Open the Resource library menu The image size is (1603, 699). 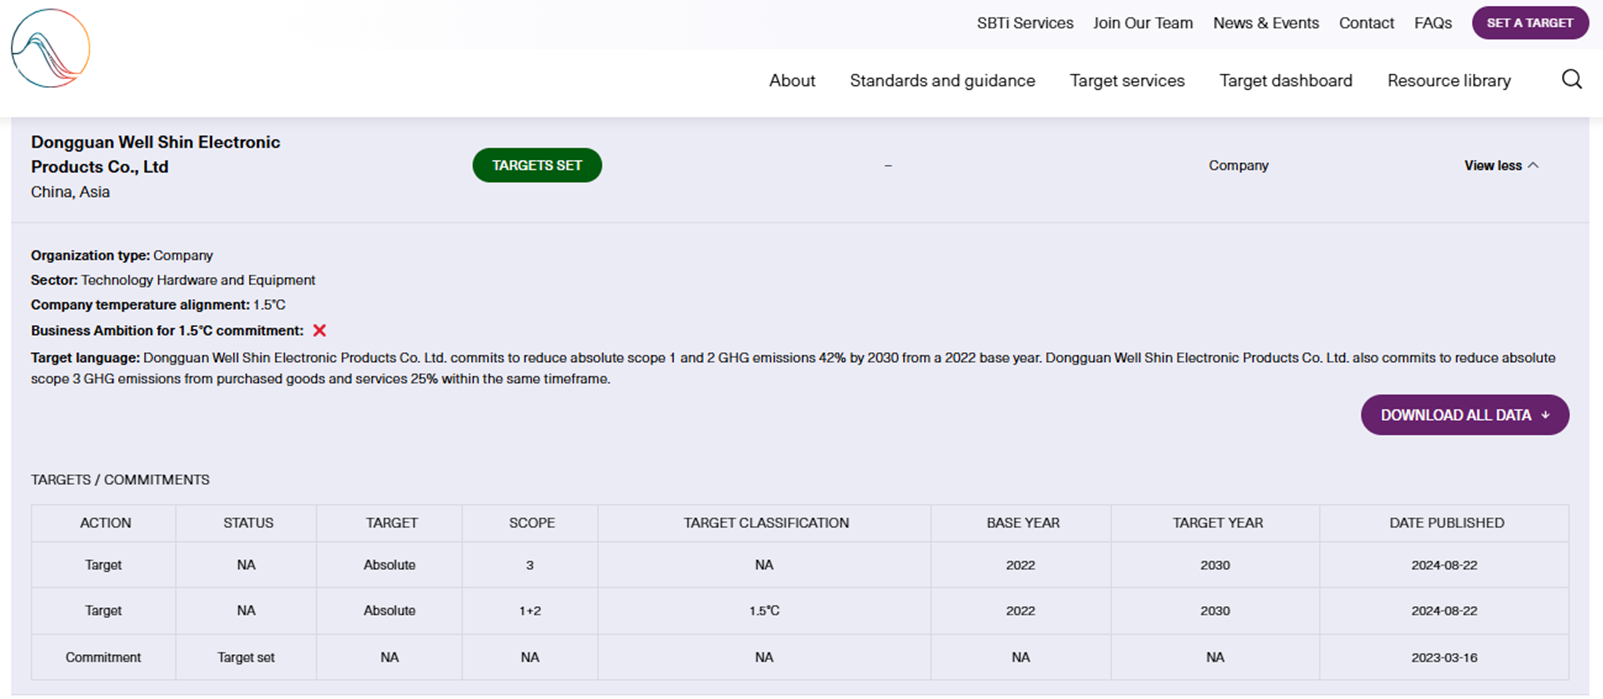[1449, 81]
